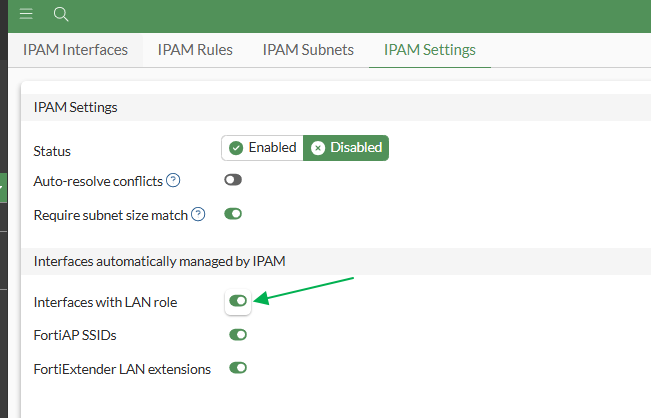Set Status to Disabled
651x418 pixels.
click(x=346, y=148)
